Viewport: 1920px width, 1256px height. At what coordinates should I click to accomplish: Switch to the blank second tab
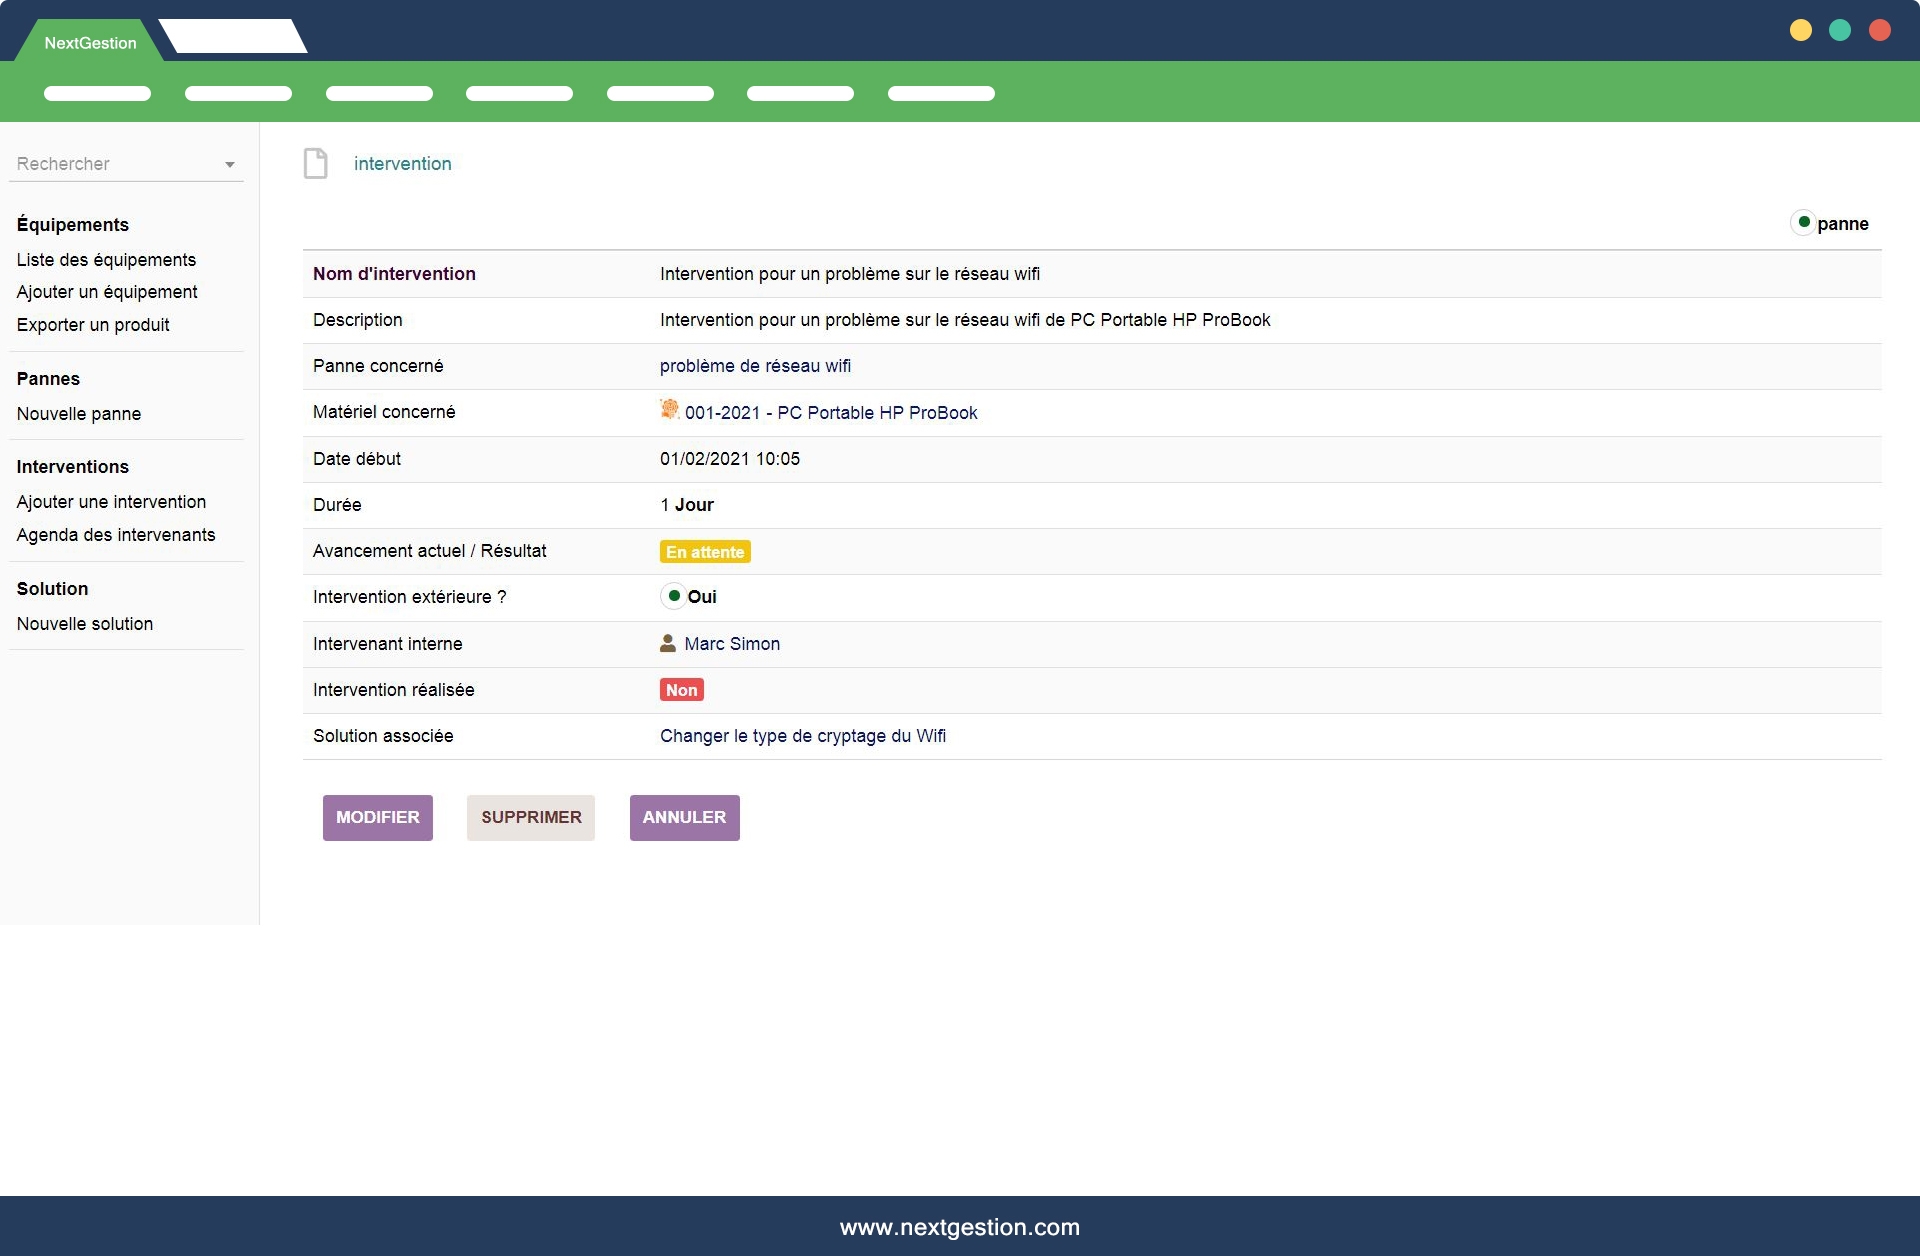pos(233,37)
